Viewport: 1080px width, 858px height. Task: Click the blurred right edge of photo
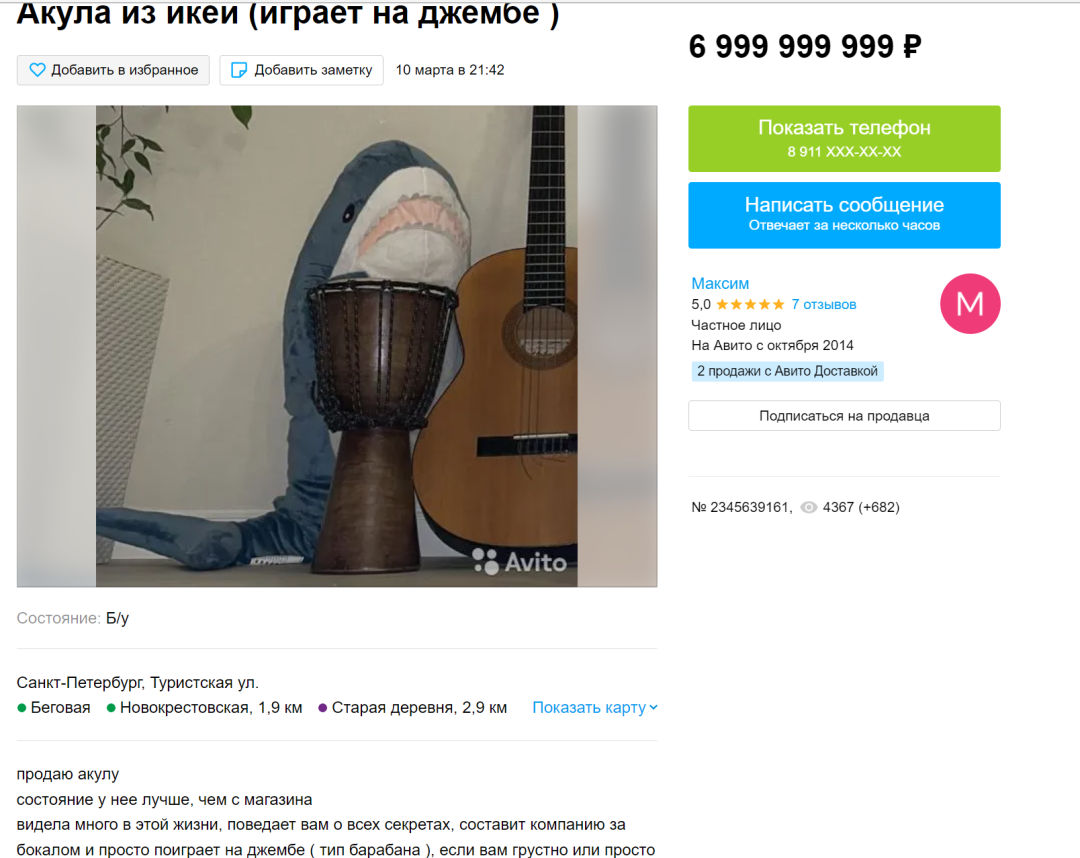click(x=617, y=346)
